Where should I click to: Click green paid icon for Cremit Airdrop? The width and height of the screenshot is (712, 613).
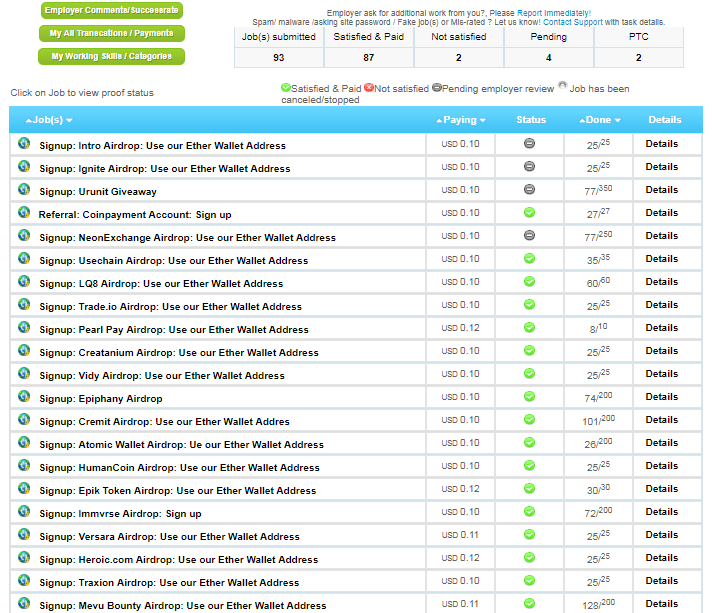[529, 420]
